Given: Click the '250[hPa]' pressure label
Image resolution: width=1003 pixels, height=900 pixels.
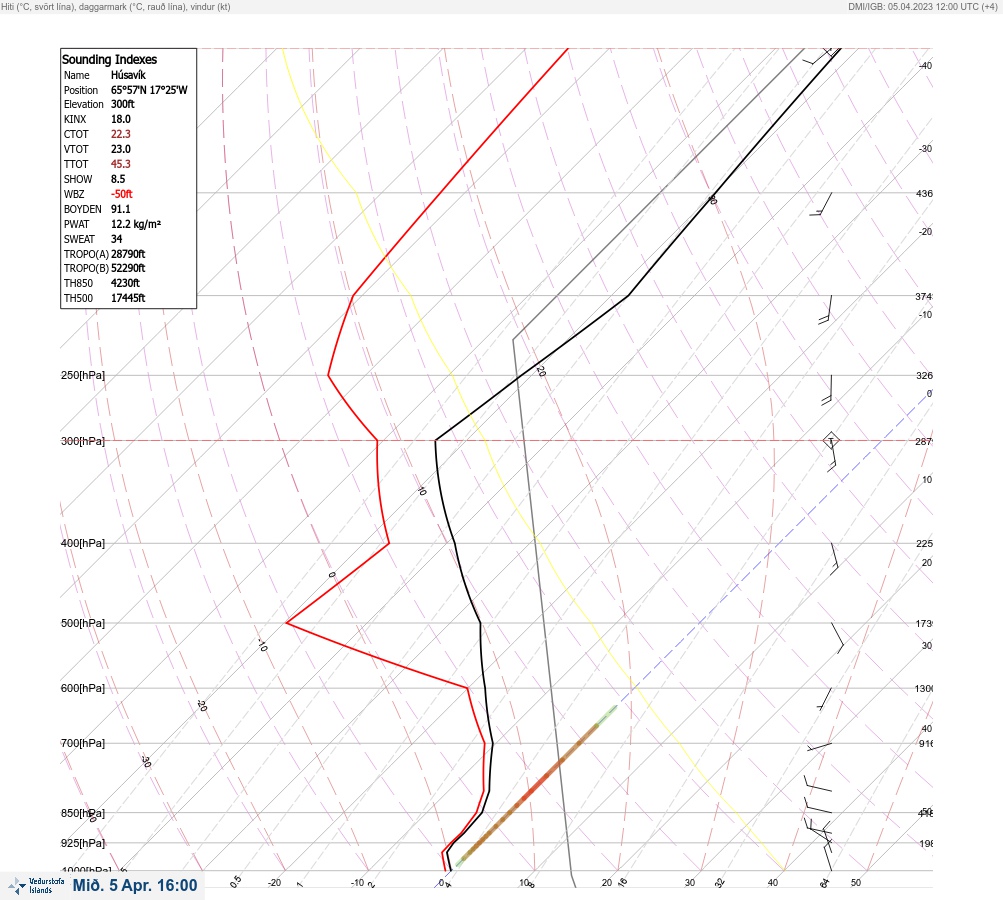Looking at the screenshot, I should click(83, 375).
